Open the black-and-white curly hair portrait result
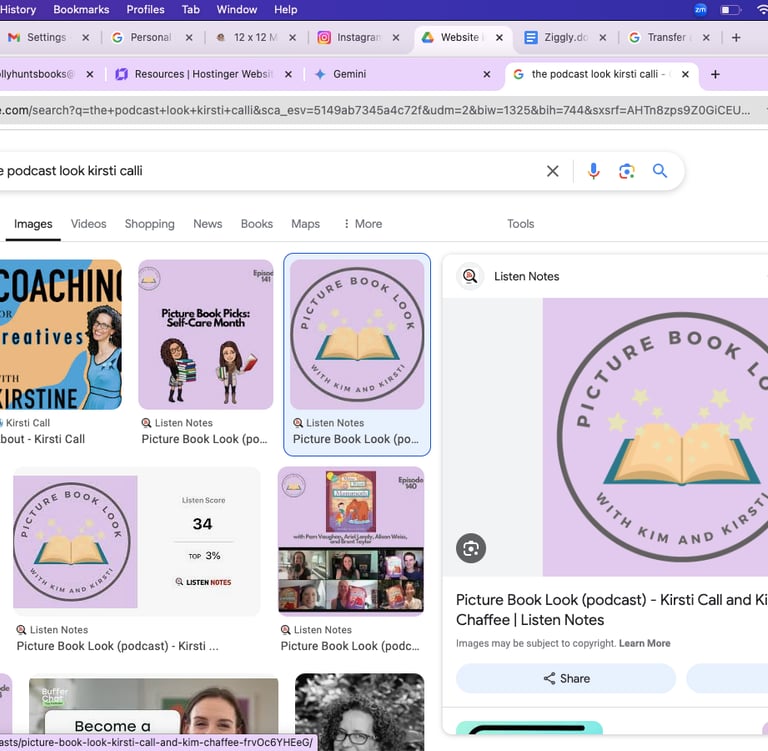This screenshot has height=751, width=768. point(360,712)
